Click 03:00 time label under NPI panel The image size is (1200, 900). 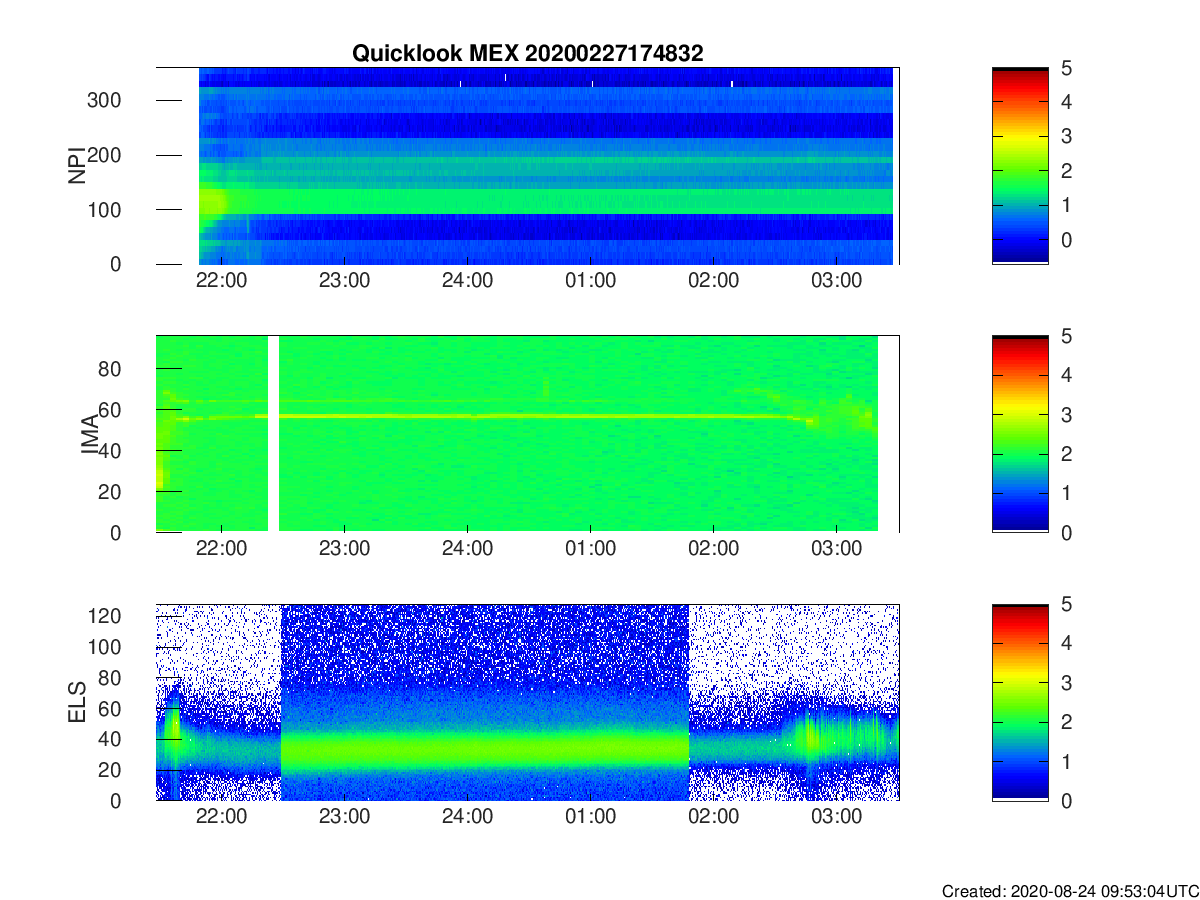point(837,280)
